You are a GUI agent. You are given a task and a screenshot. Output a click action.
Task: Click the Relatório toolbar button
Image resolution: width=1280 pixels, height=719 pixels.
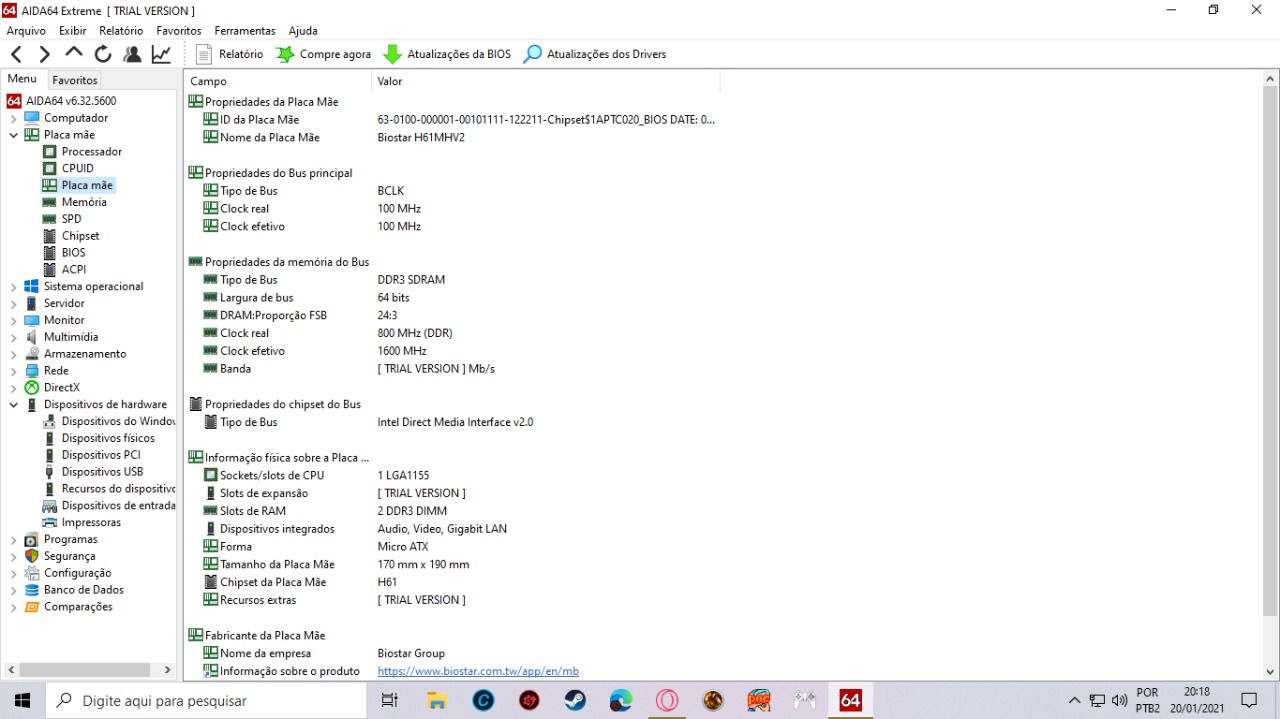tap(230, 54)
